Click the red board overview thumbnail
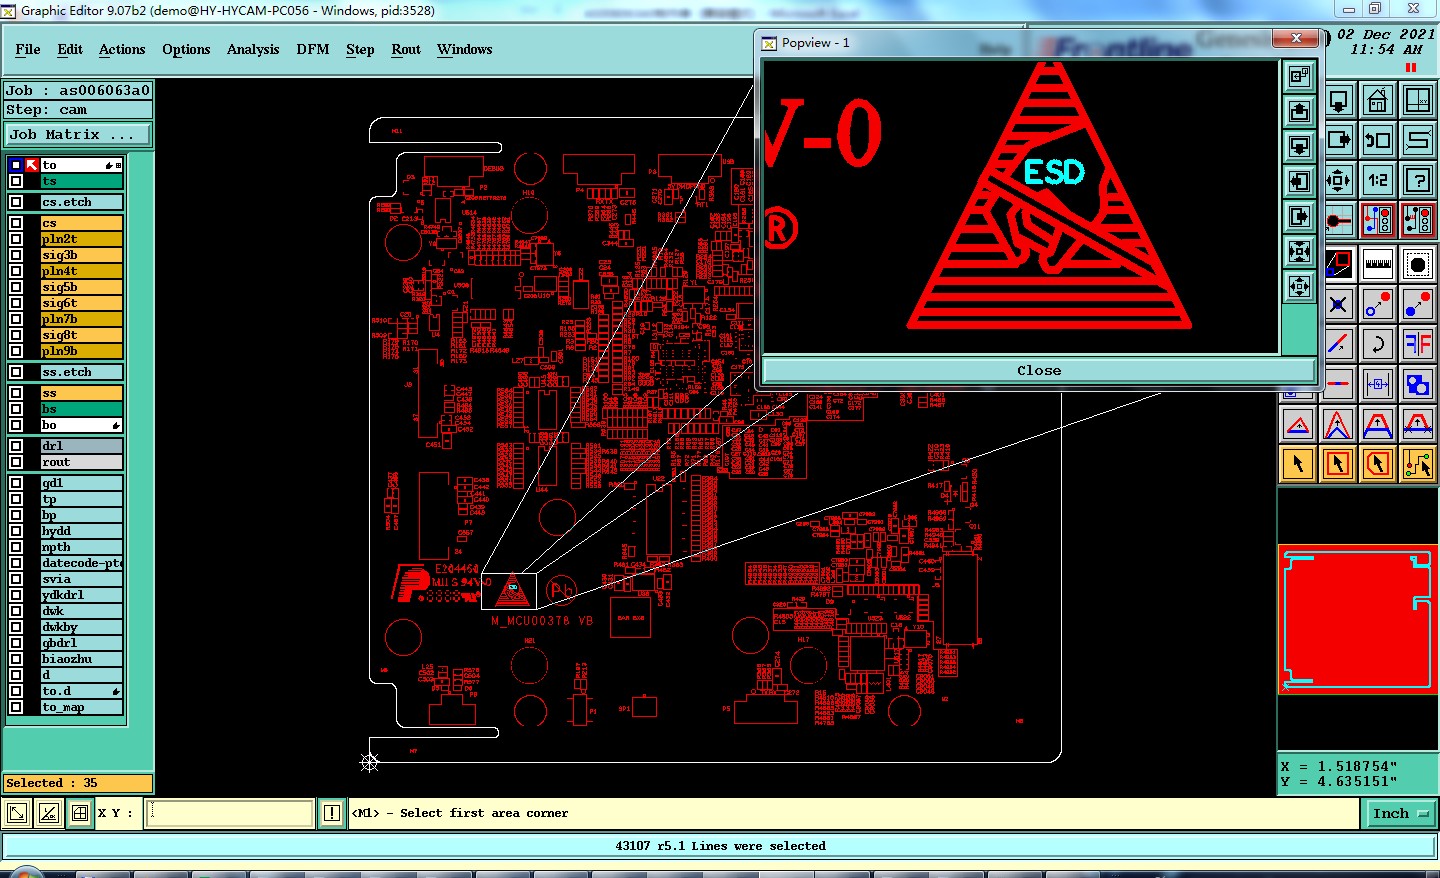This screenshot has height=878, width=1440. (1358, 620)
